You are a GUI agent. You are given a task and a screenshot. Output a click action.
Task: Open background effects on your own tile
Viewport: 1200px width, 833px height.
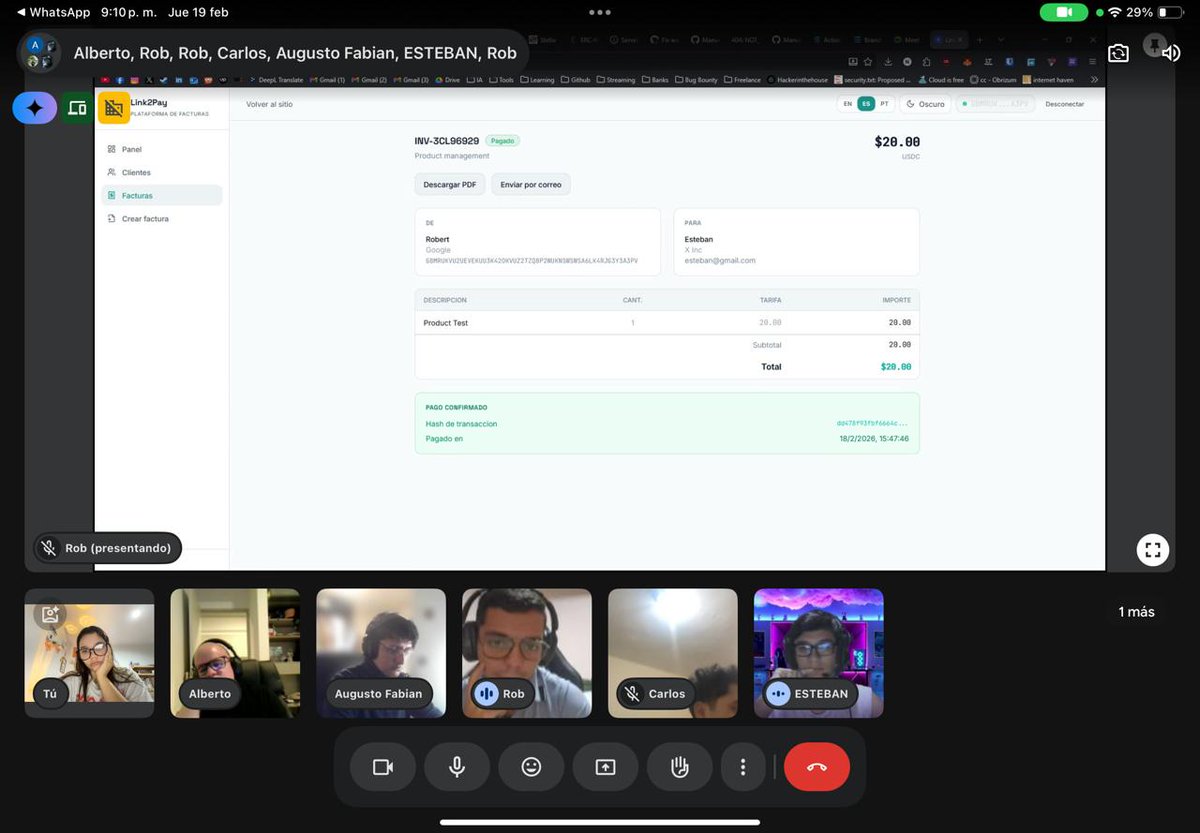(51, 615)
